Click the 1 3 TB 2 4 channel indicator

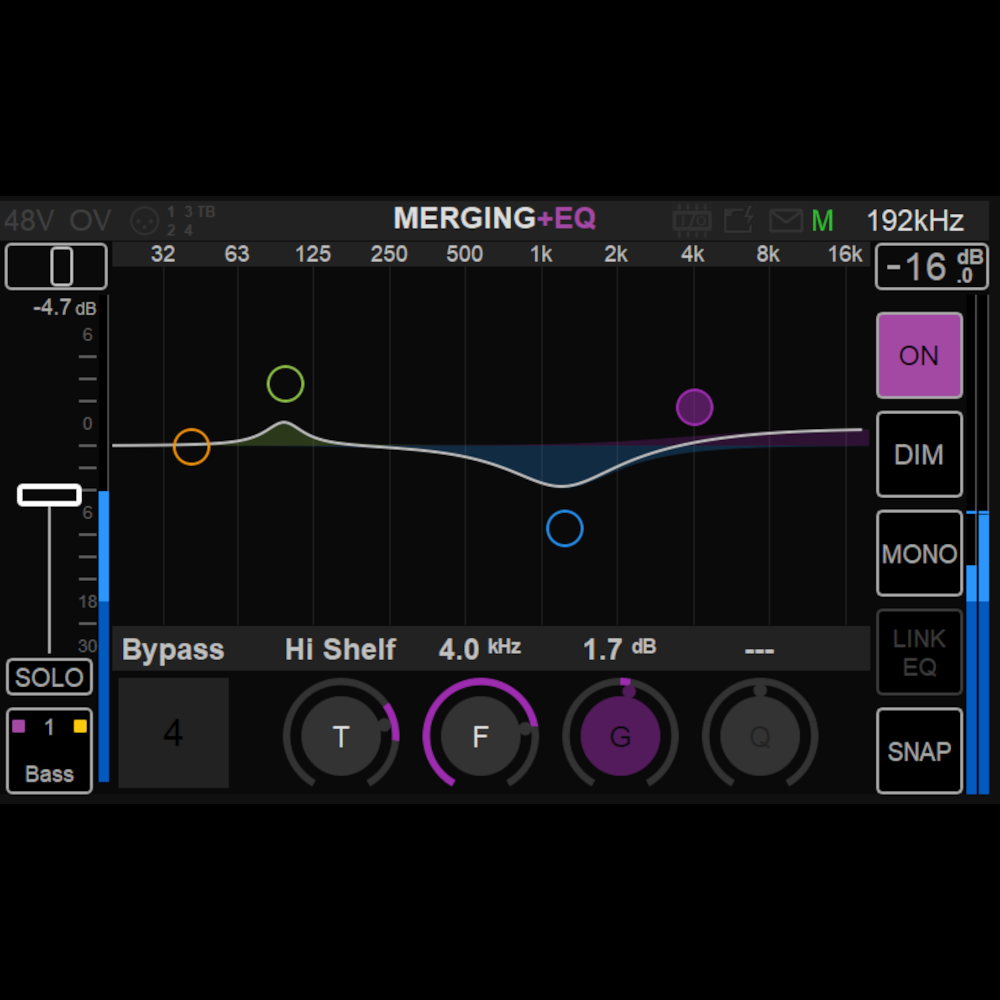191,221
